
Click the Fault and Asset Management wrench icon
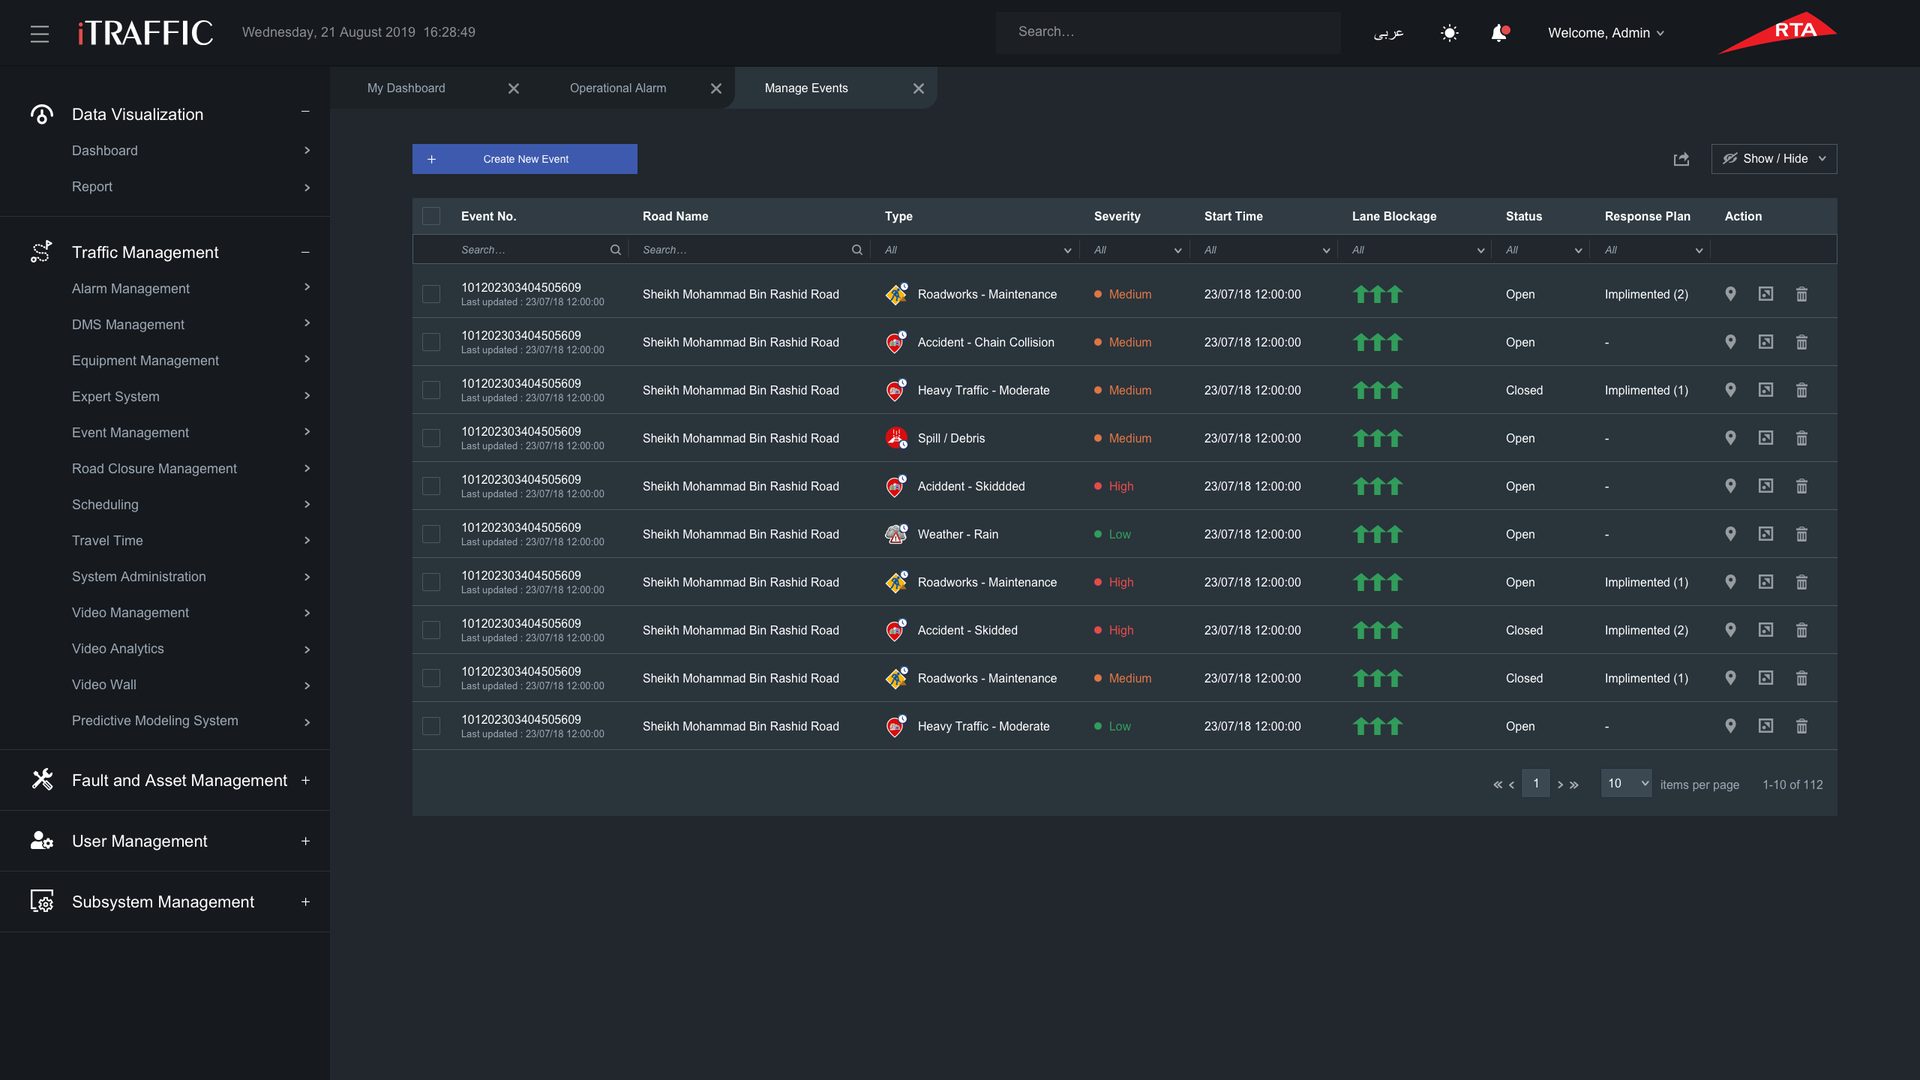pos(41,780)
